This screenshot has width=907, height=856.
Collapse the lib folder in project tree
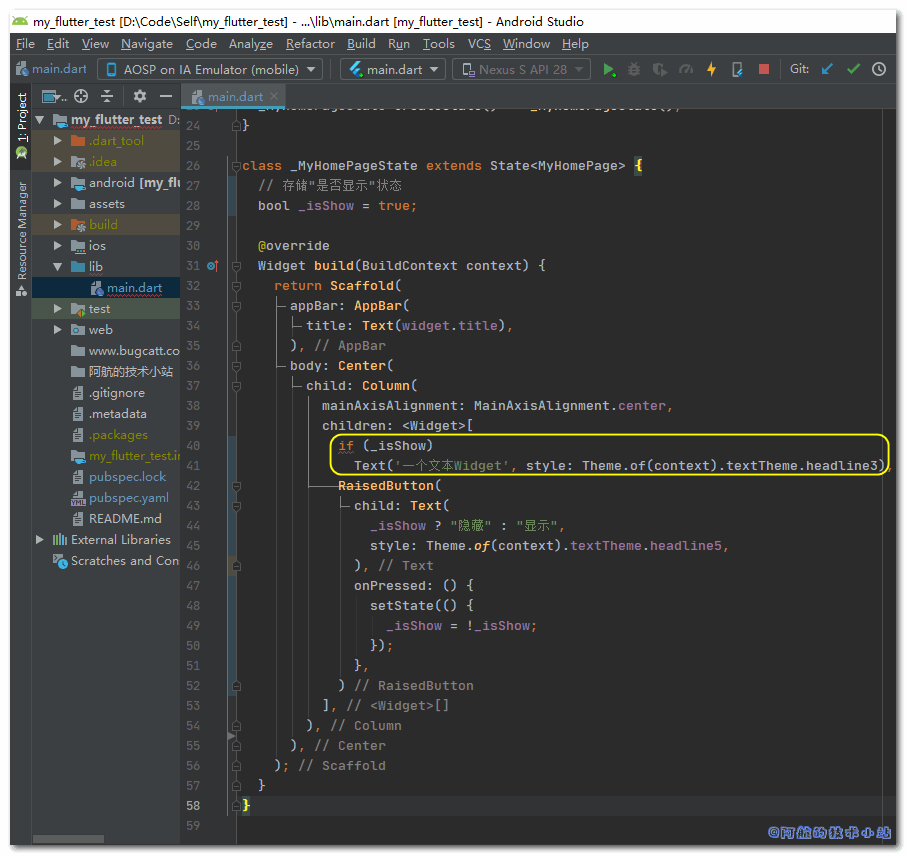[x=58, y=267]
